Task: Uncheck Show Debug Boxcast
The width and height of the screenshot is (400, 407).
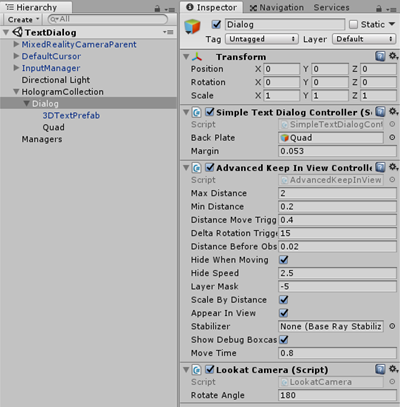Action: click(x=284, y=339)
